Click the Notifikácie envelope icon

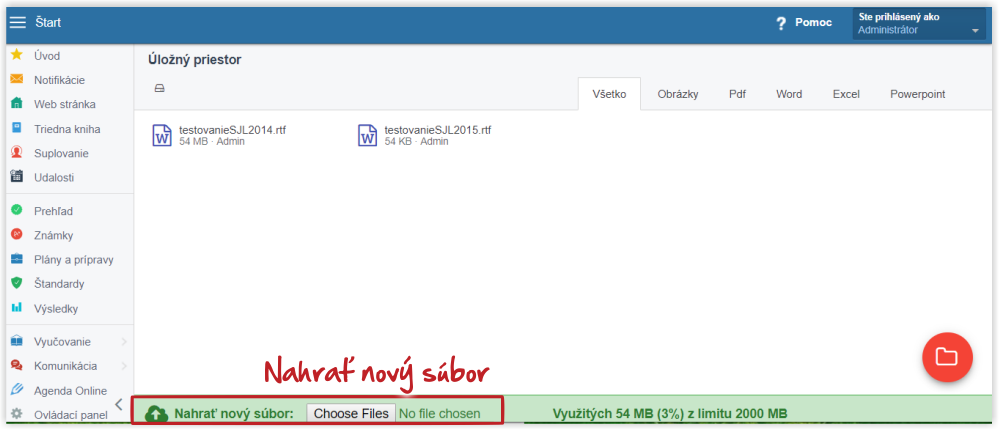pyautogui.click(x=17, y=80)
